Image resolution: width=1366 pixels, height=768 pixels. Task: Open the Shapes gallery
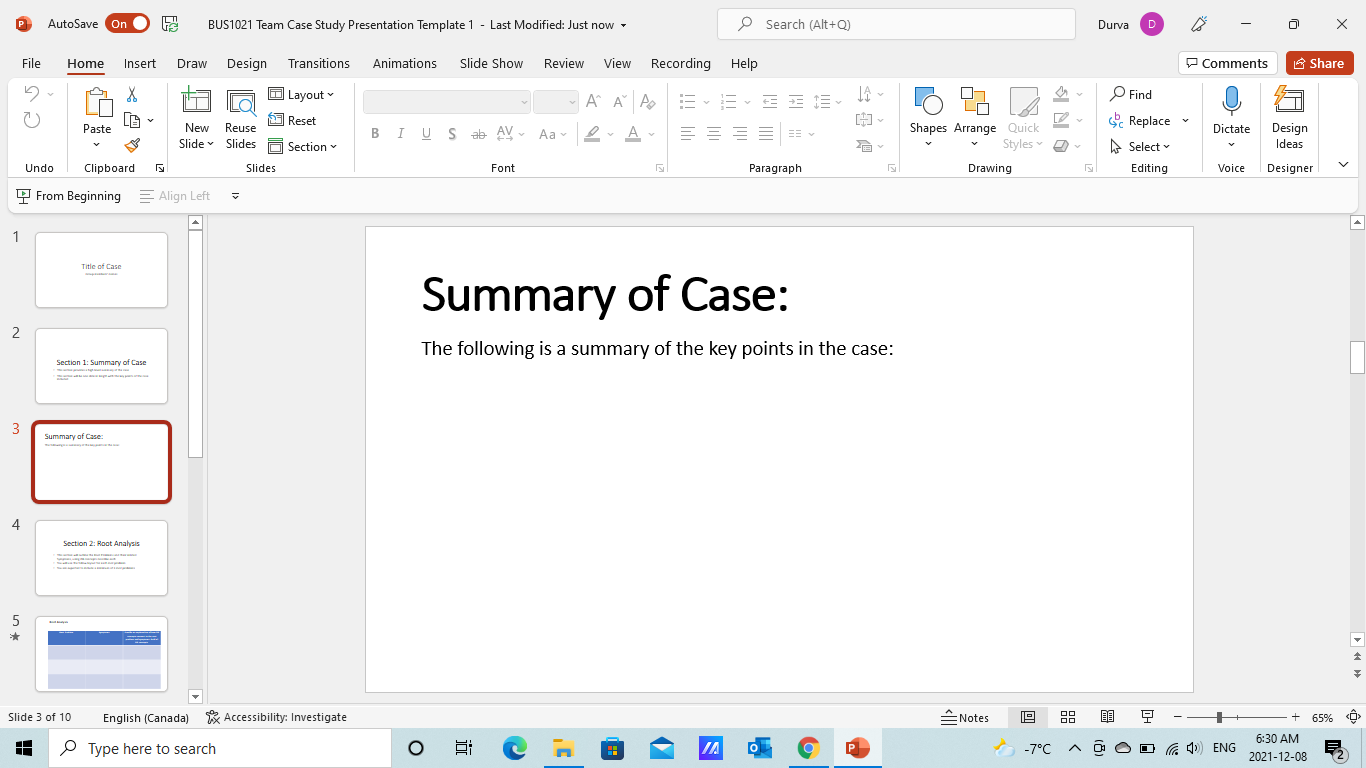pyautogui.click(x=928, y=118)
